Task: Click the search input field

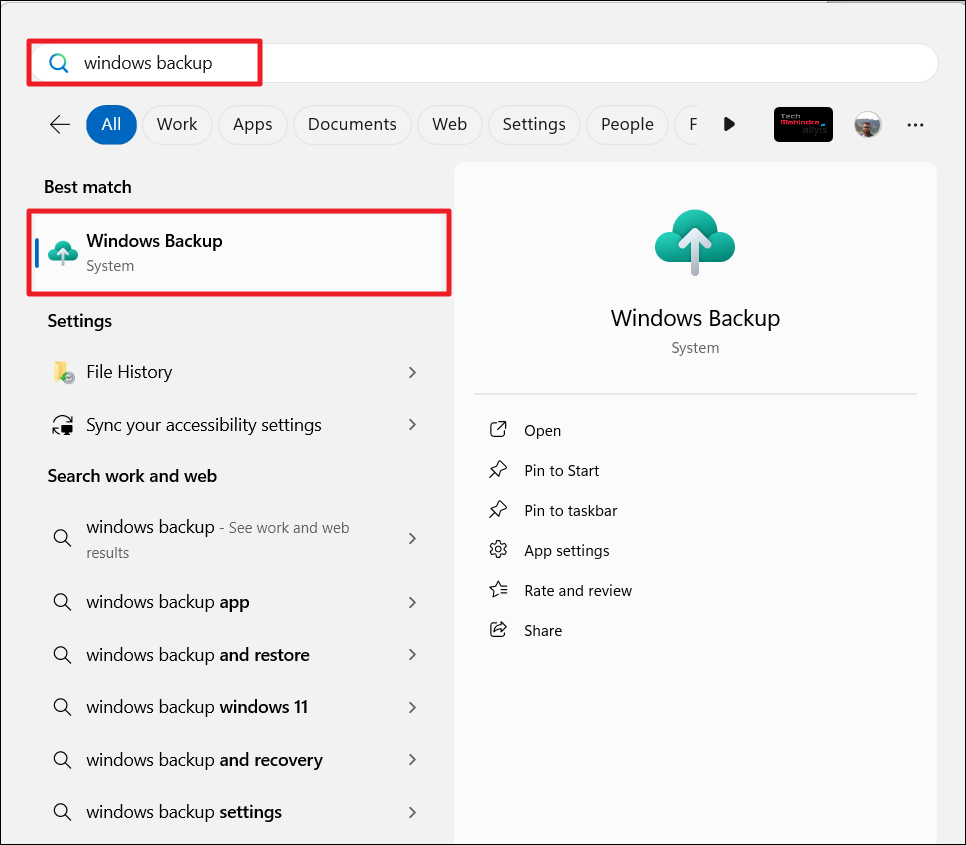Action: 500,63
